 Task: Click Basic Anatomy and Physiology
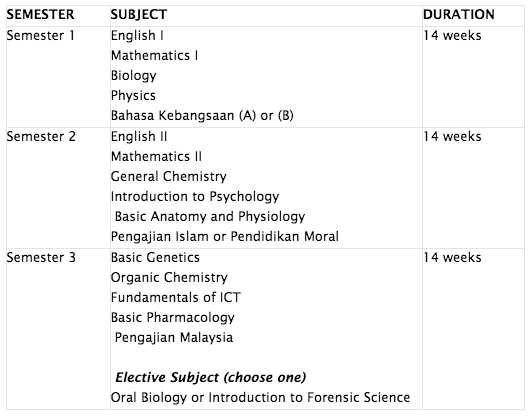coord(210,217)
